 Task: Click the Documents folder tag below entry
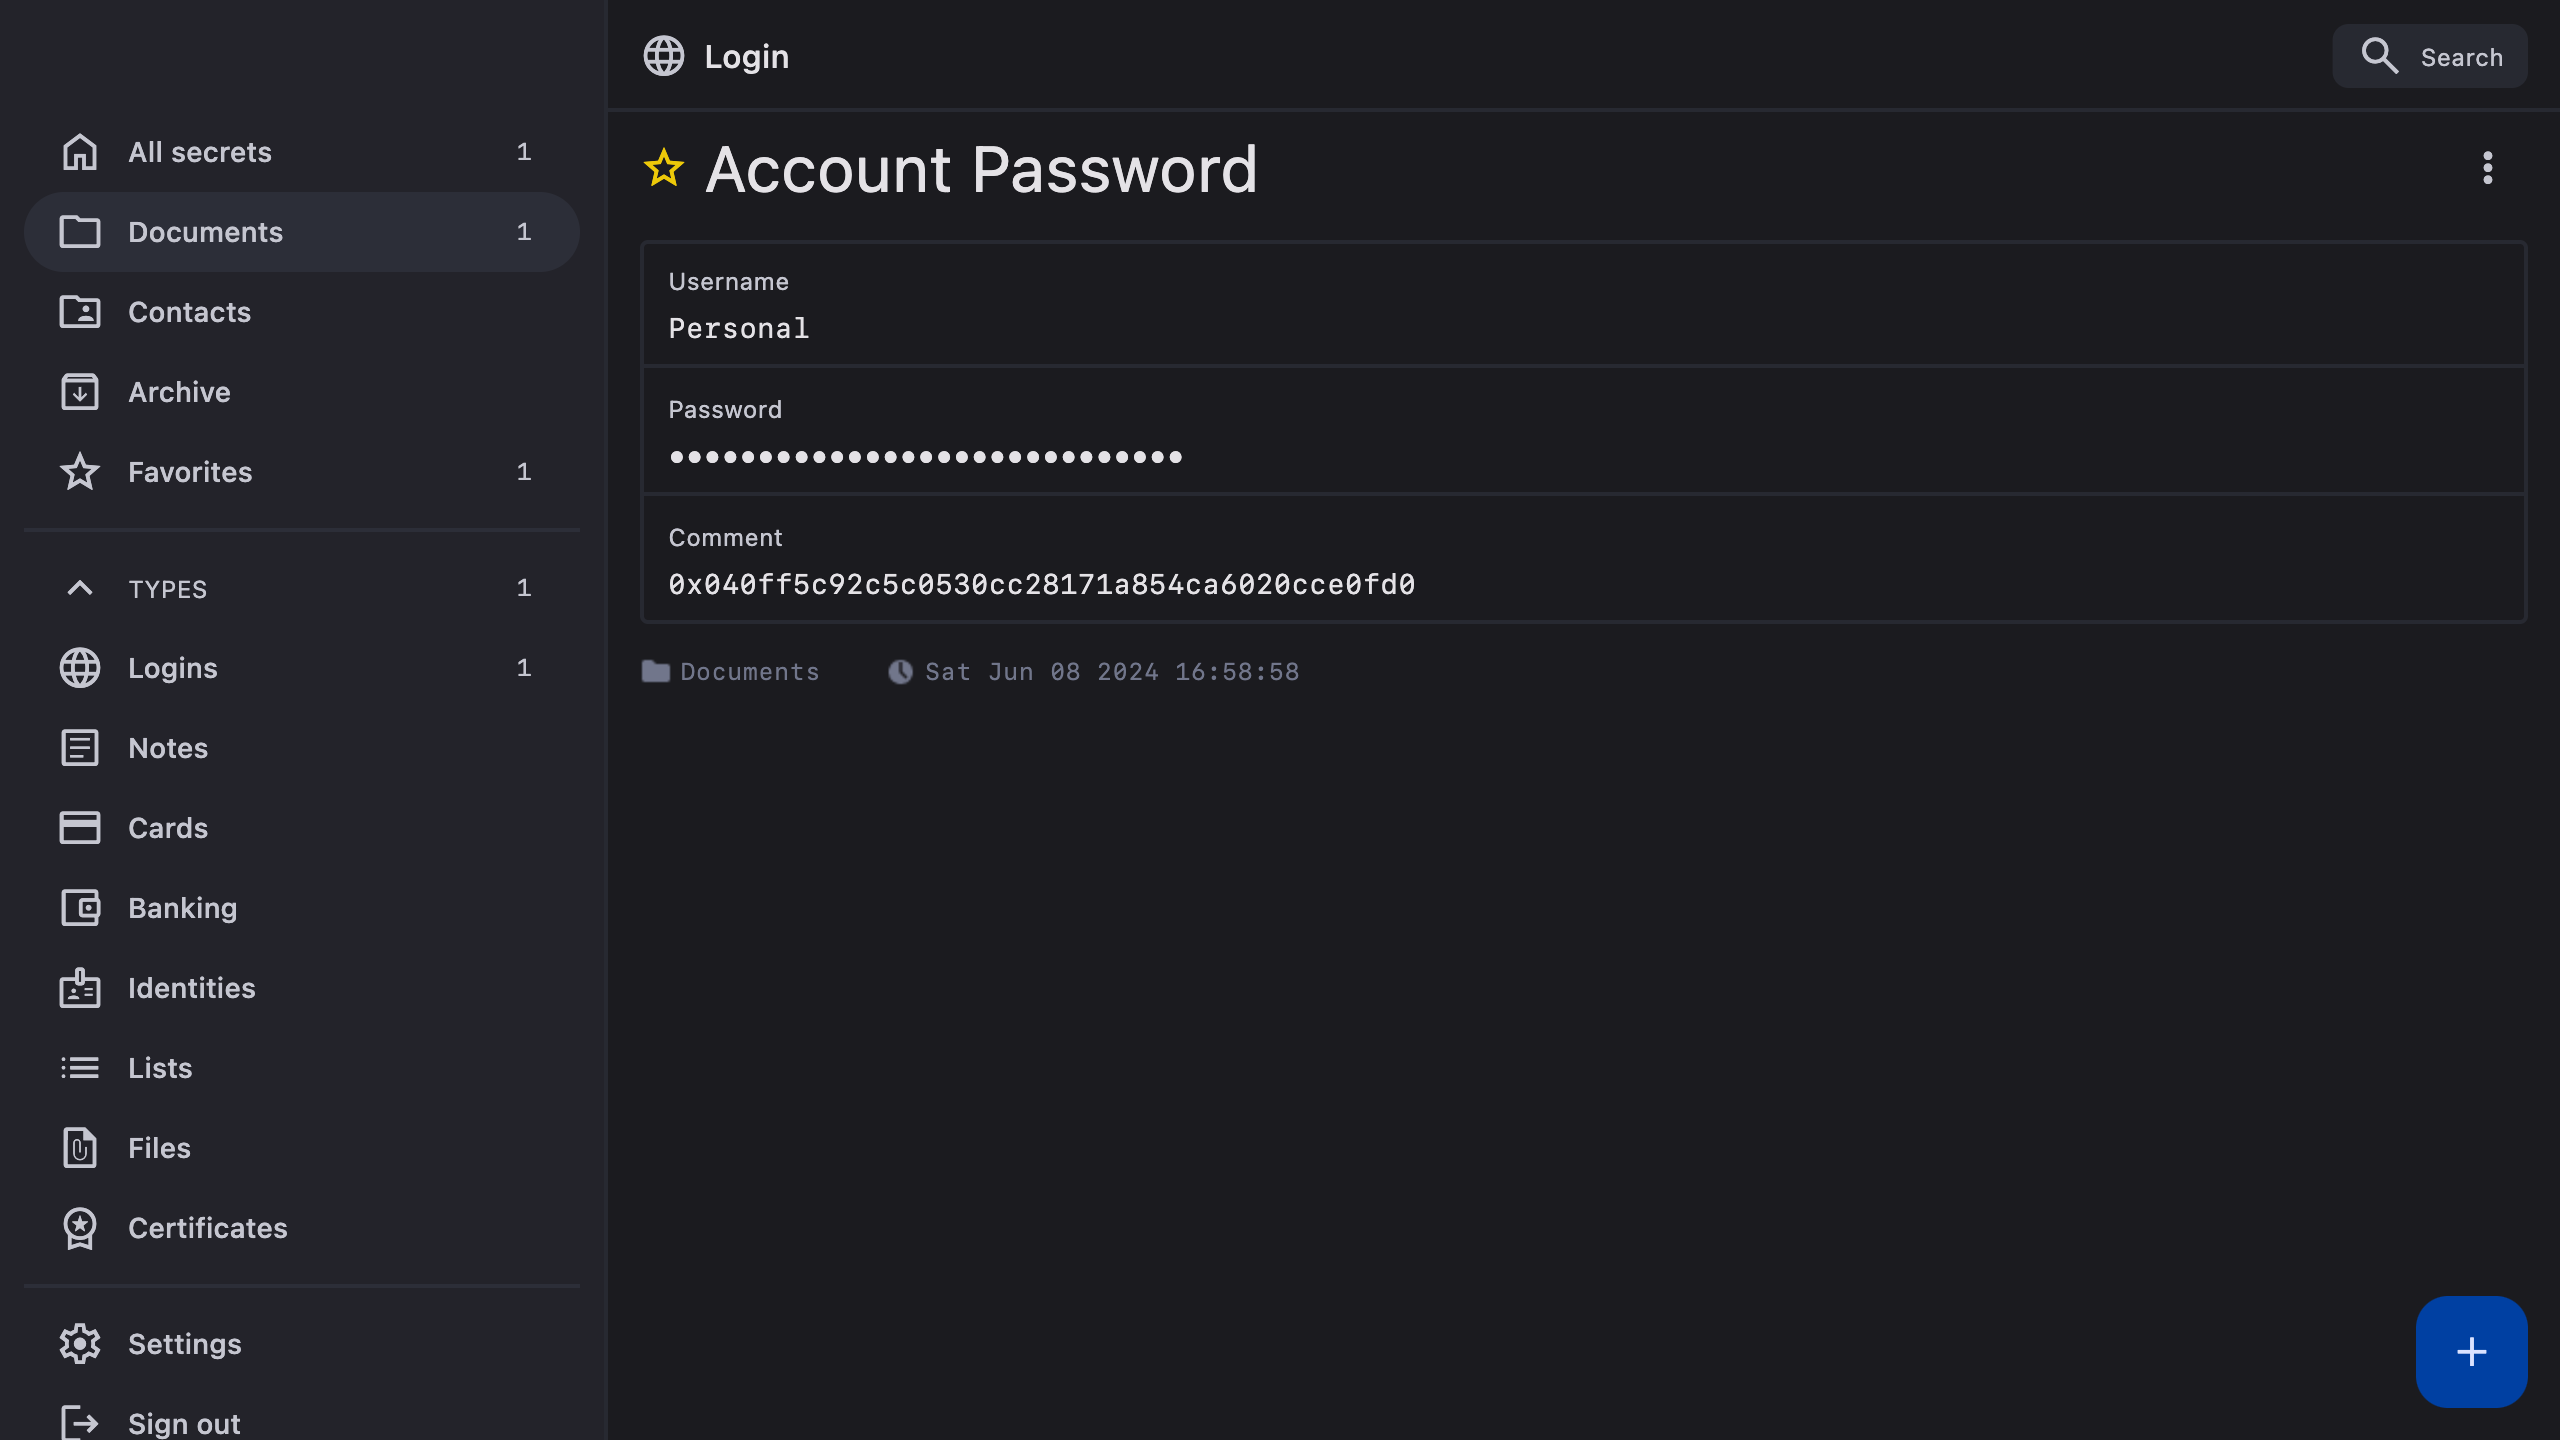point(731,672)
